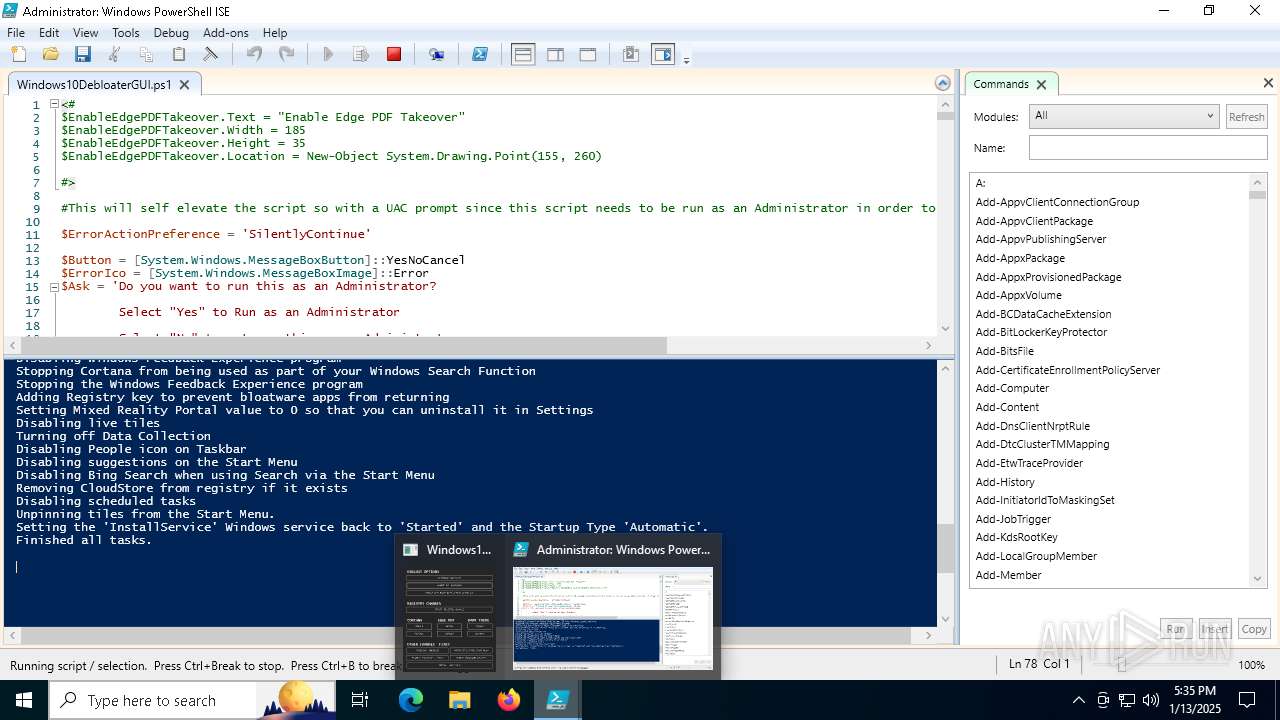Click the Copy toolbar icon
The width and height of the screenshot is (1280, 720).
tap(146, 55)
